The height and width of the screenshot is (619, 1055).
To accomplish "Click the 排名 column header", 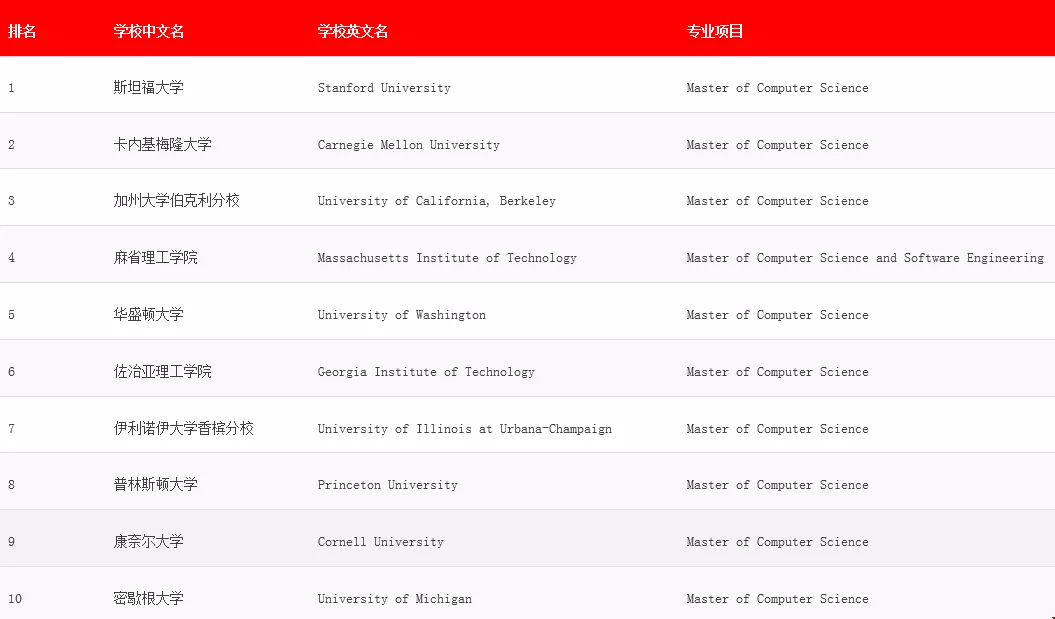I will pyautogui.click(x=22, y=31).
